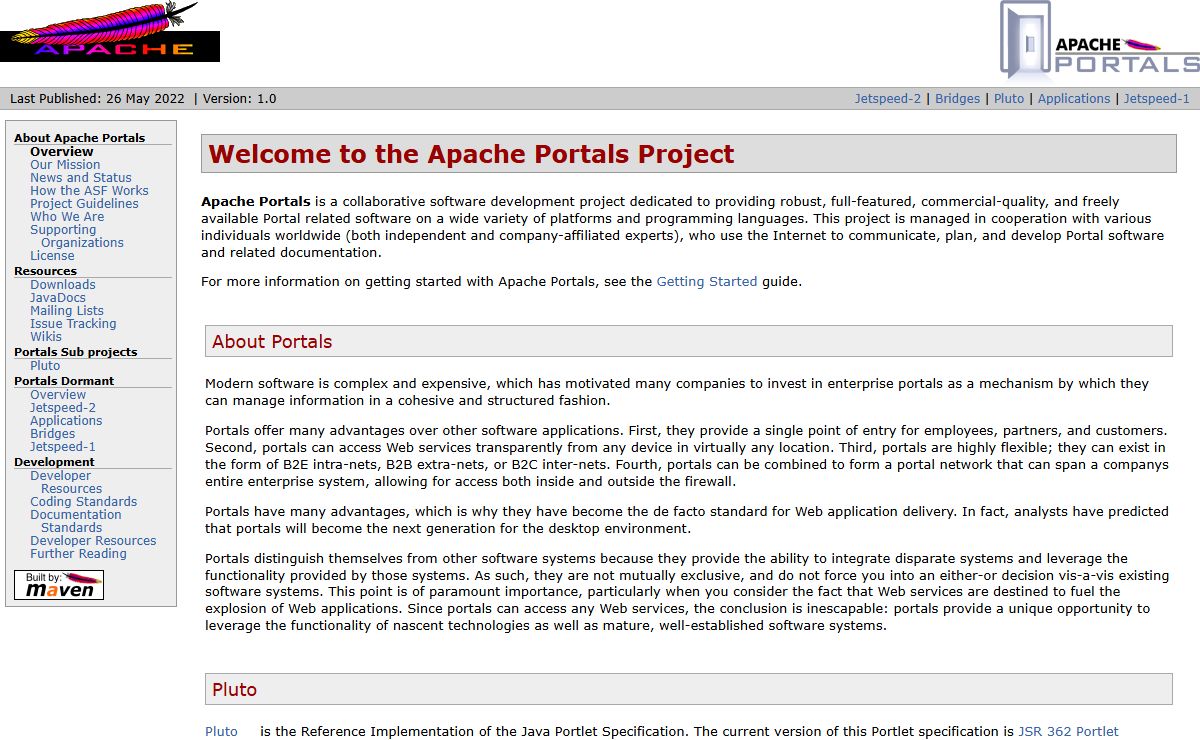Open the Our Mission page
The width and height of the screenshot is (1200, 740).
tap(65, 165)
